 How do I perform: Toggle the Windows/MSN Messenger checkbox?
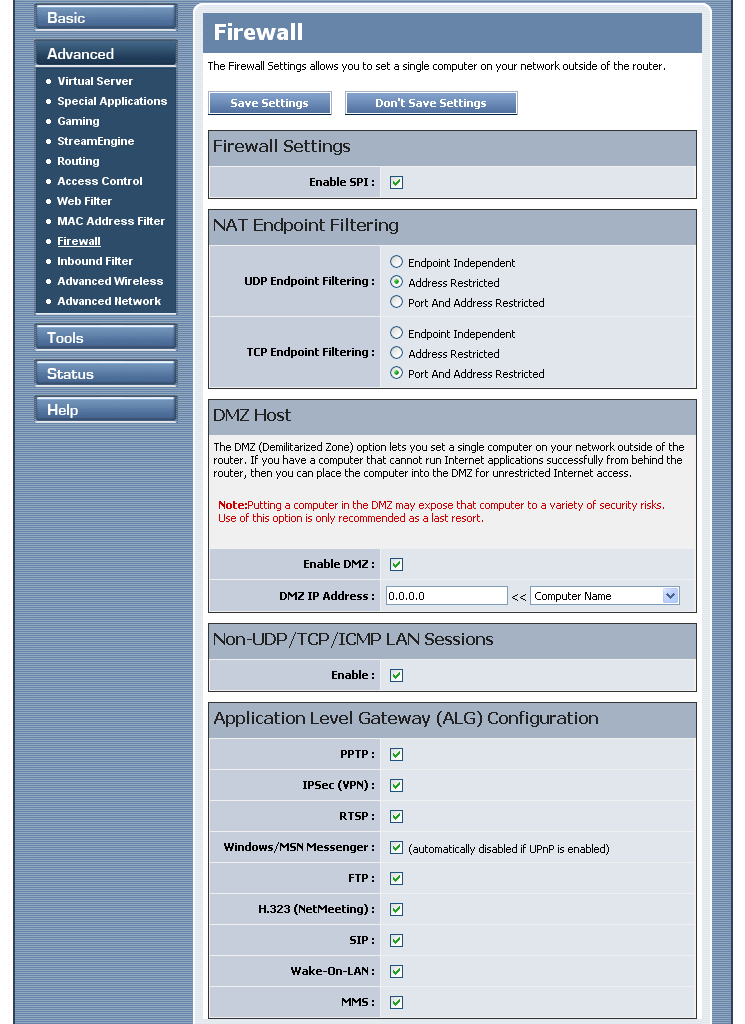(396, 848)
